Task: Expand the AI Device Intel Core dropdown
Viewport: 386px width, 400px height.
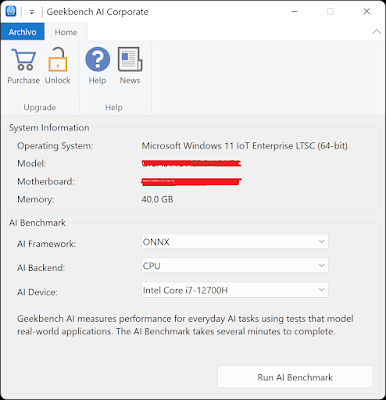Action: (235, 290)
